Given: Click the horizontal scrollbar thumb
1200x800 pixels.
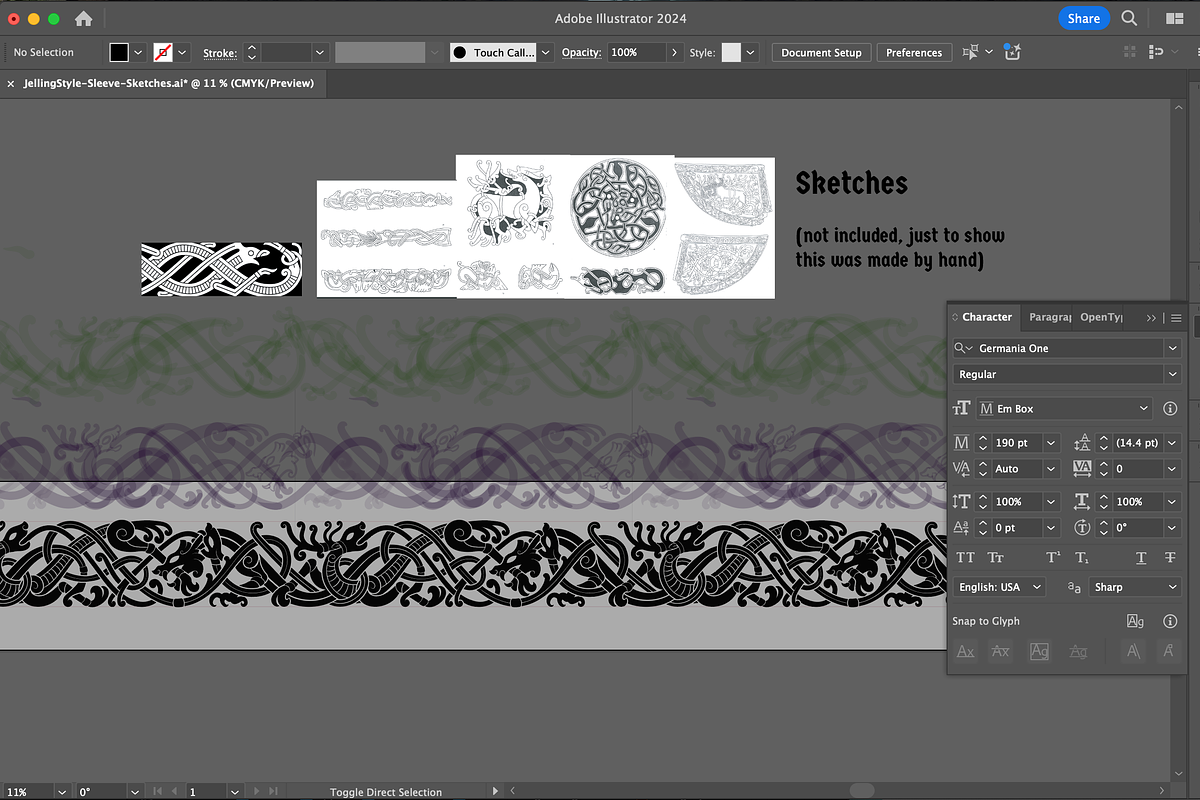Looking at the screenshot, I should tap(861, 791).
